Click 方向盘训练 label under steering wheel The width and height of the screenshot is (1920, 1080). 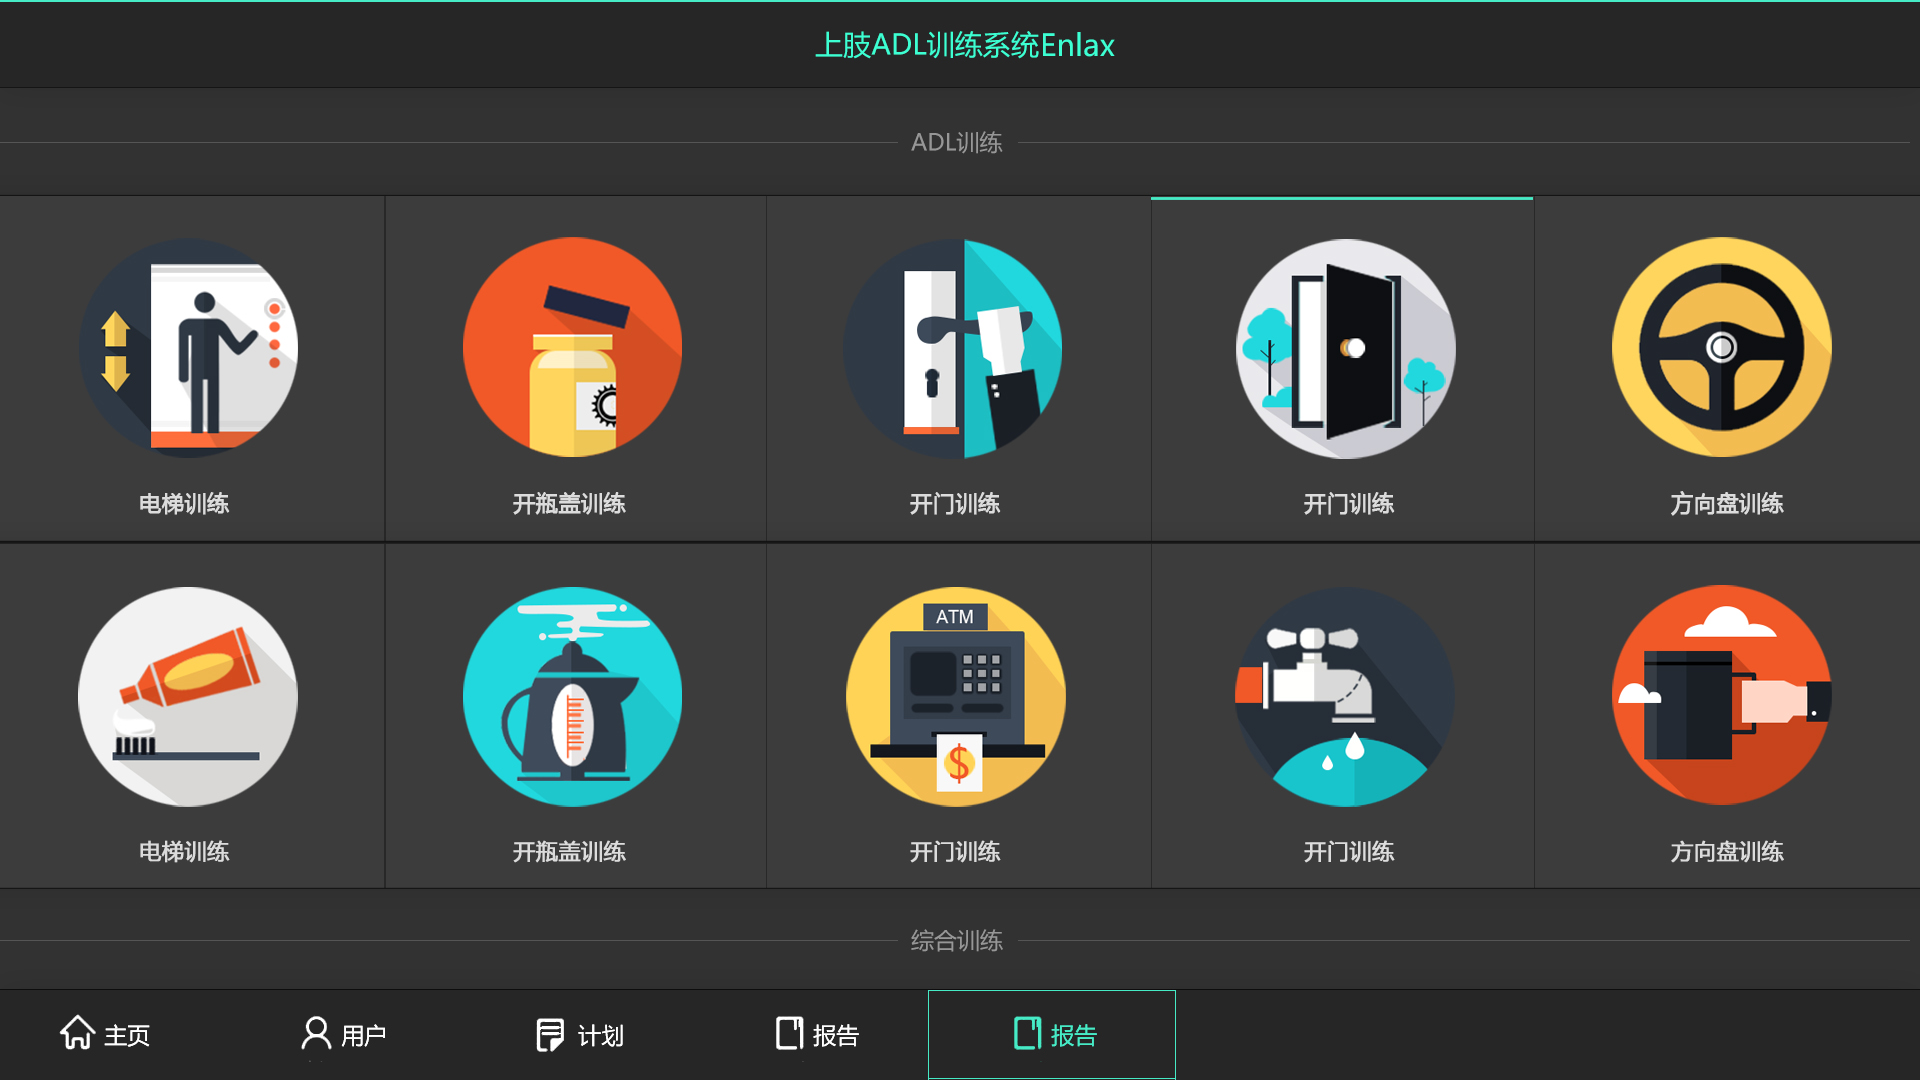tap(1726, 504)
